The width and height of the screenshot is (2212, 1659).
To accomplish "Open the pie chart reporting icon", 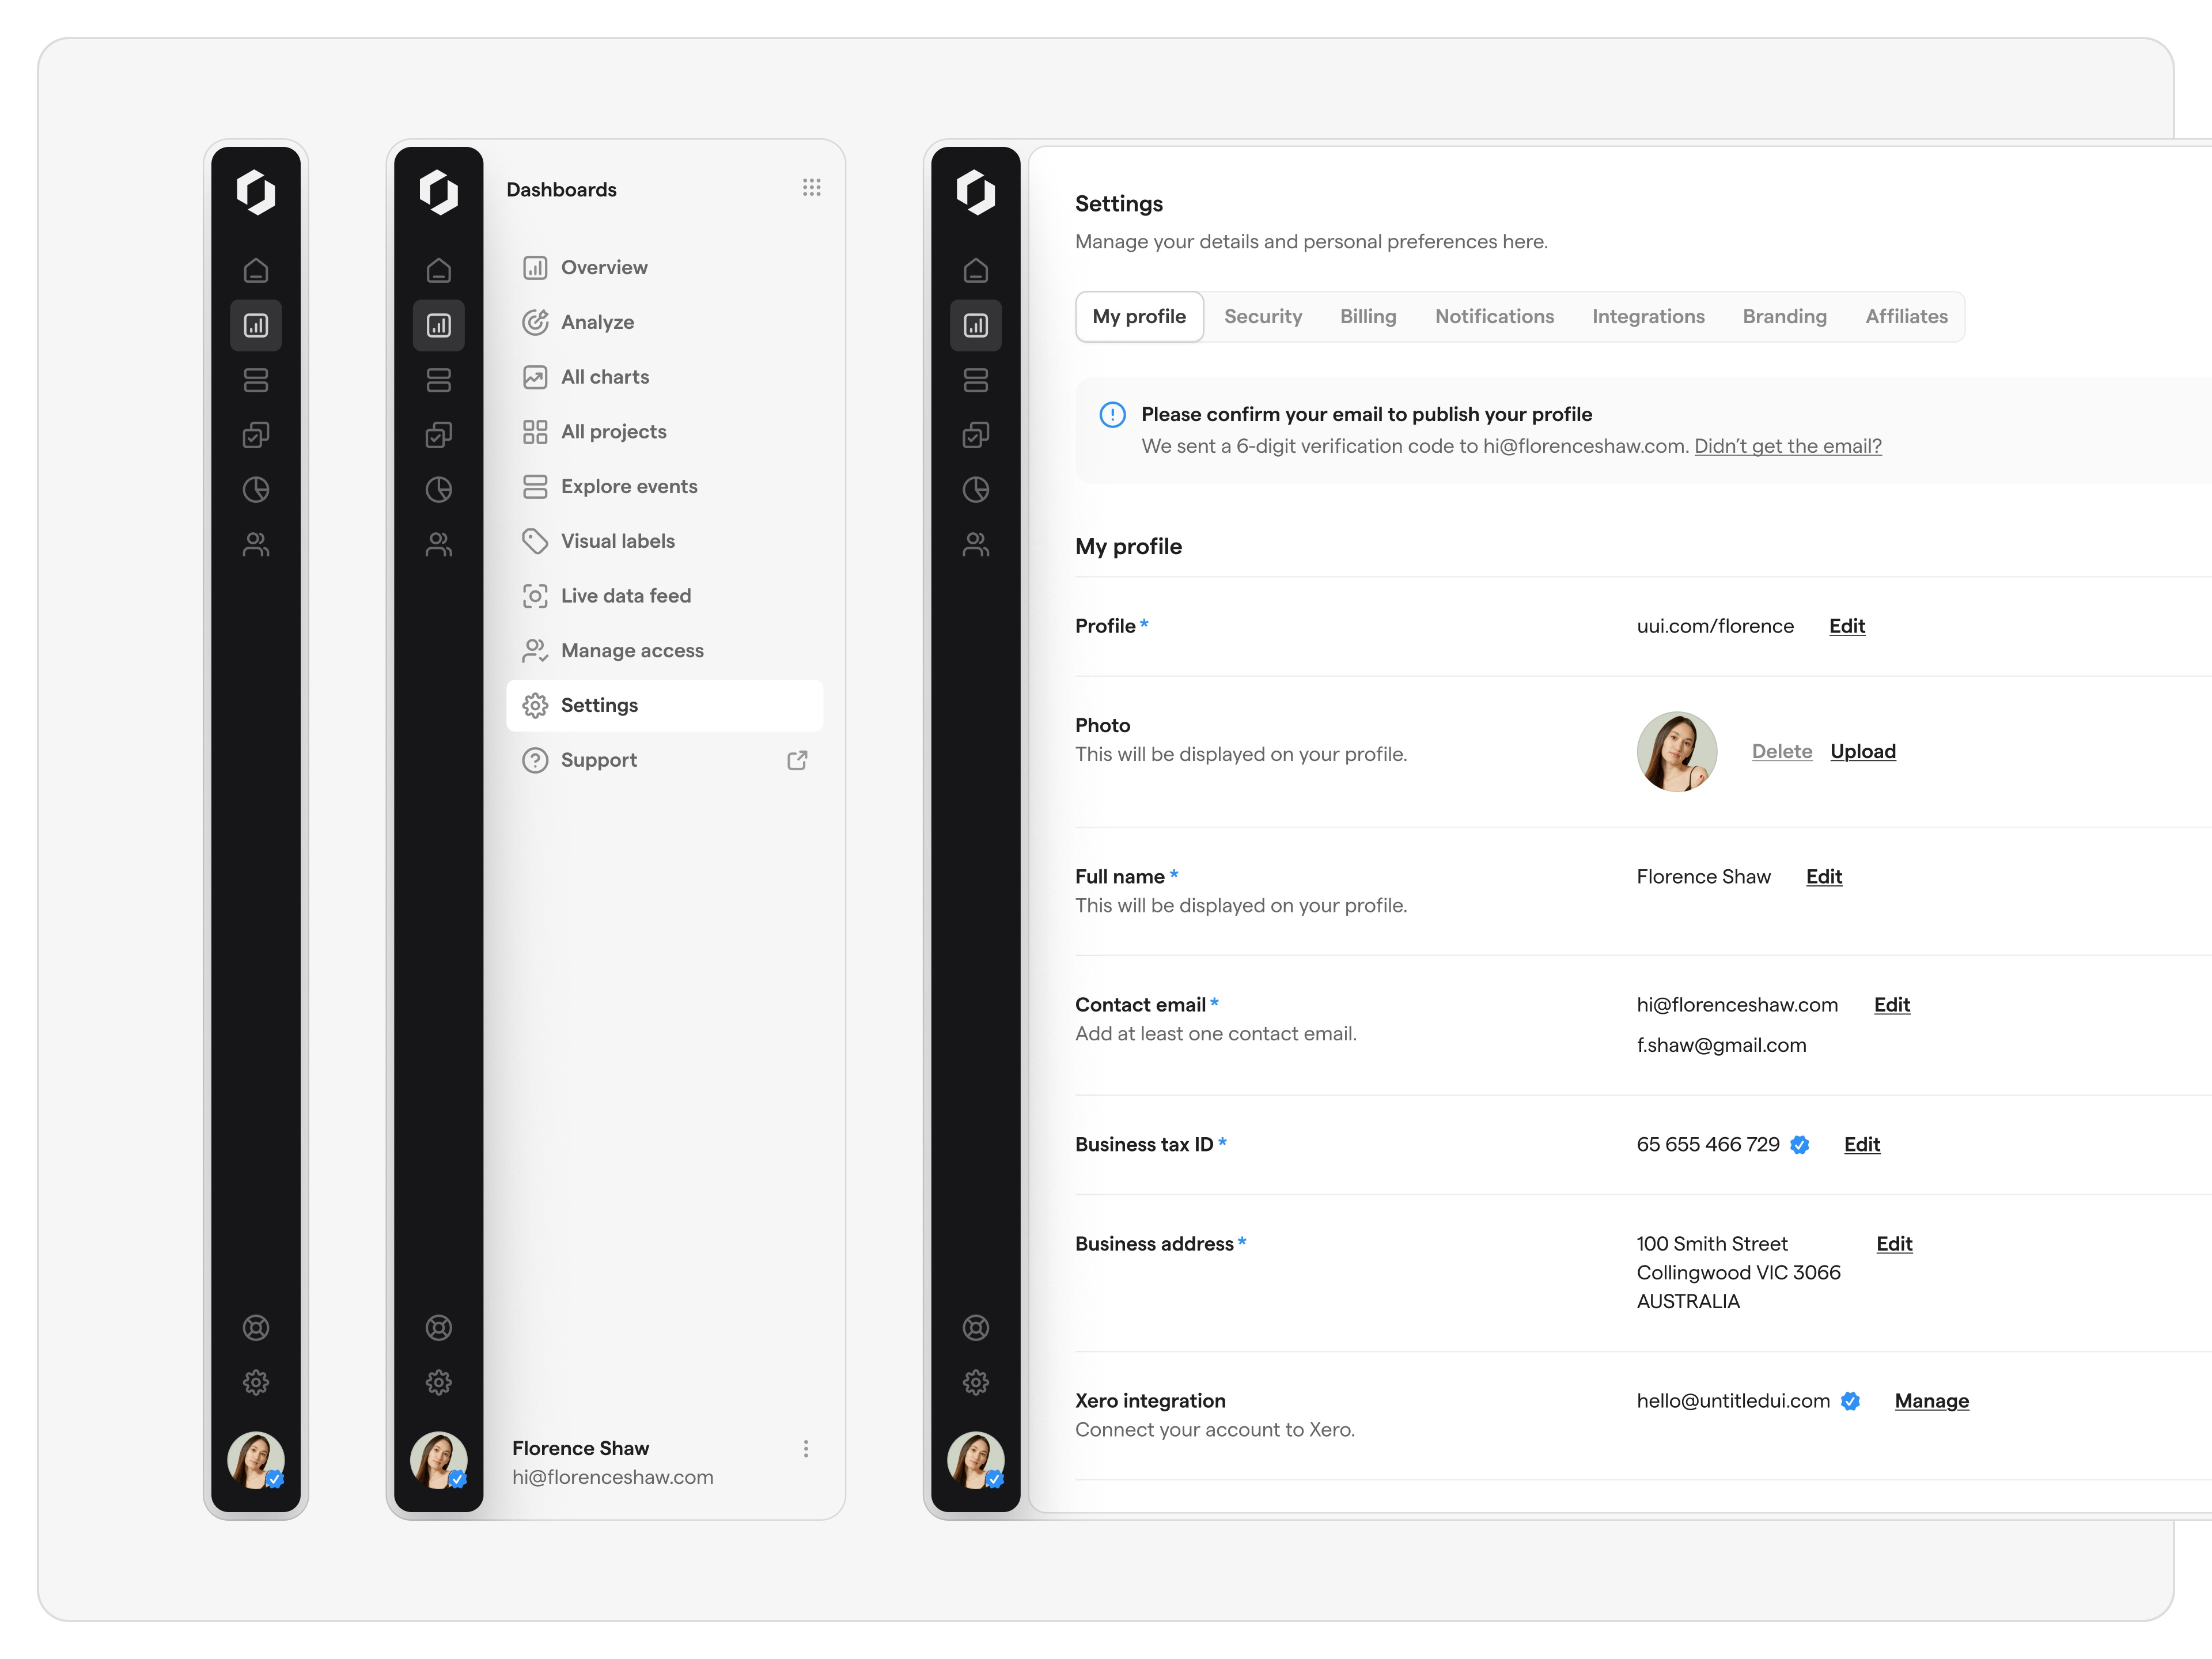I will [x=257, y=489].
